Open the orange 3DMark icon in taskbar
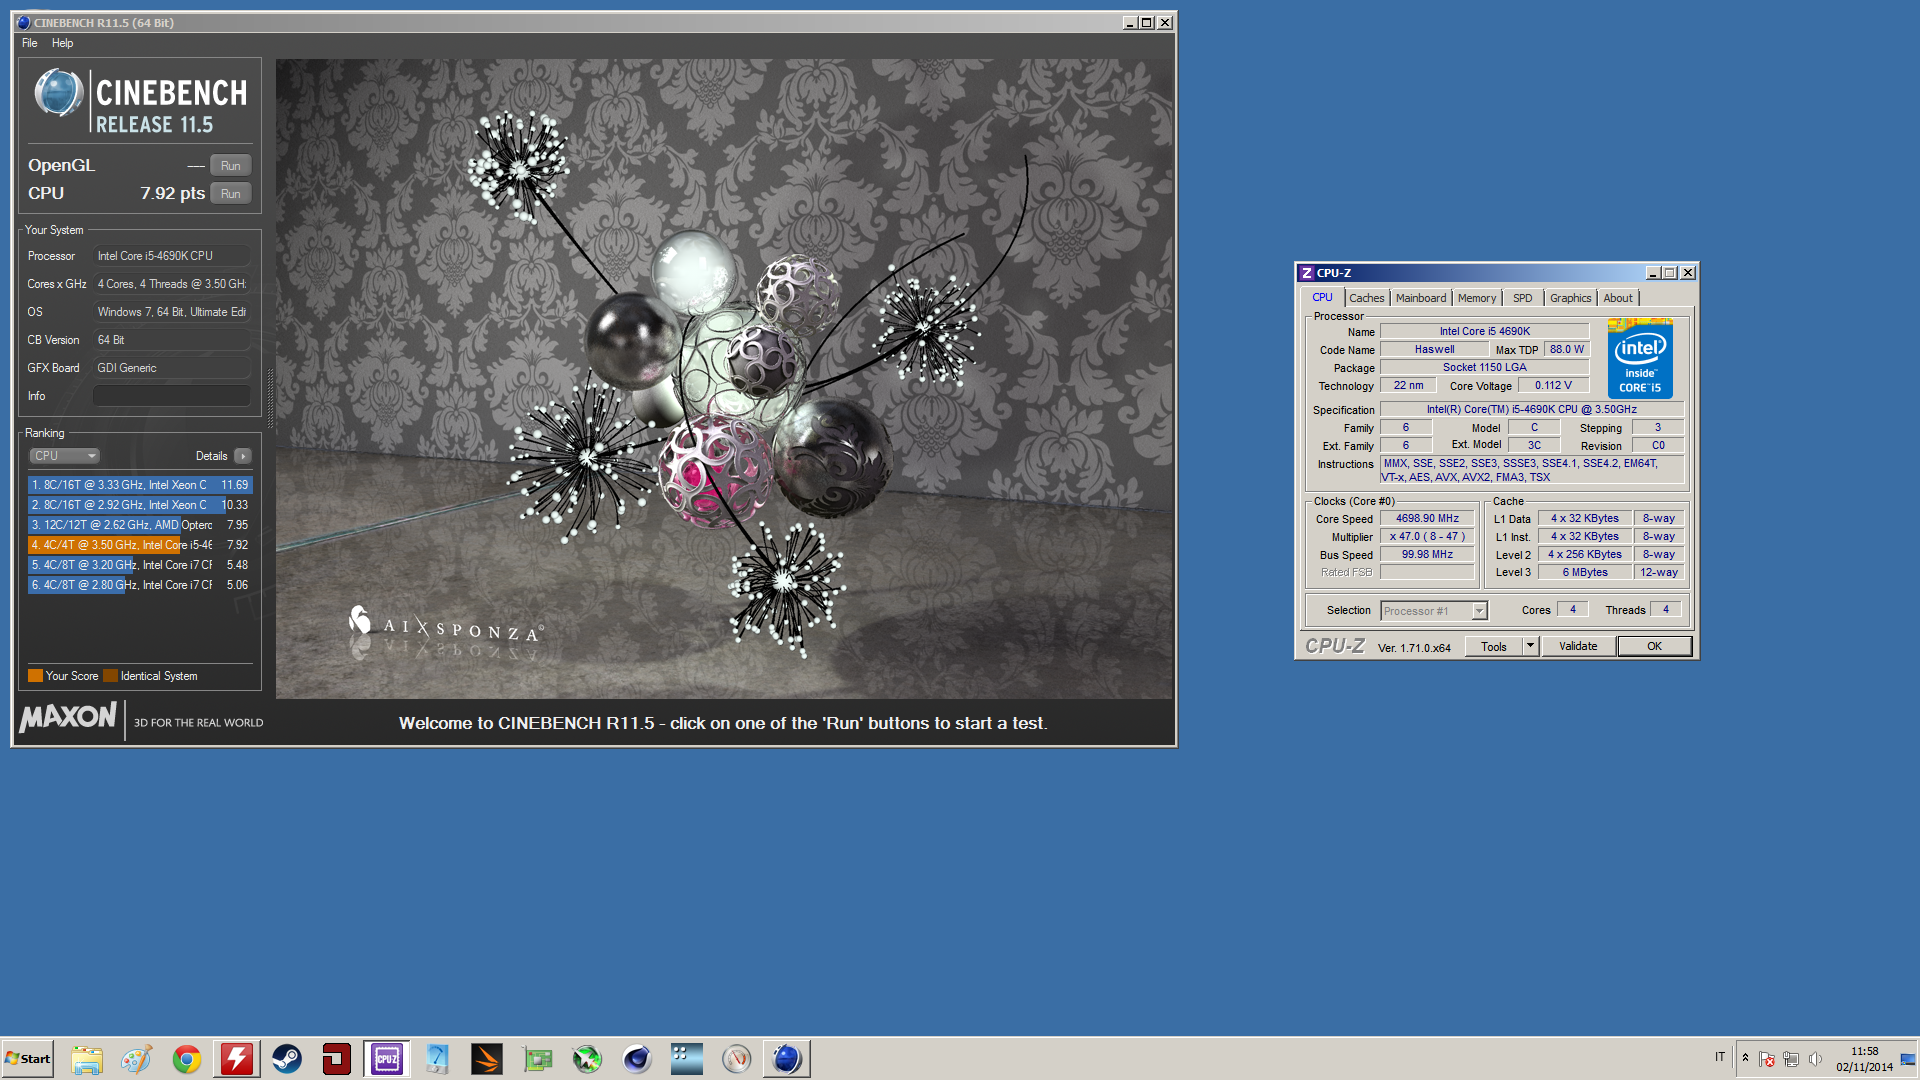This screenshot has height=1080, width=1920. pos(487,1059)
